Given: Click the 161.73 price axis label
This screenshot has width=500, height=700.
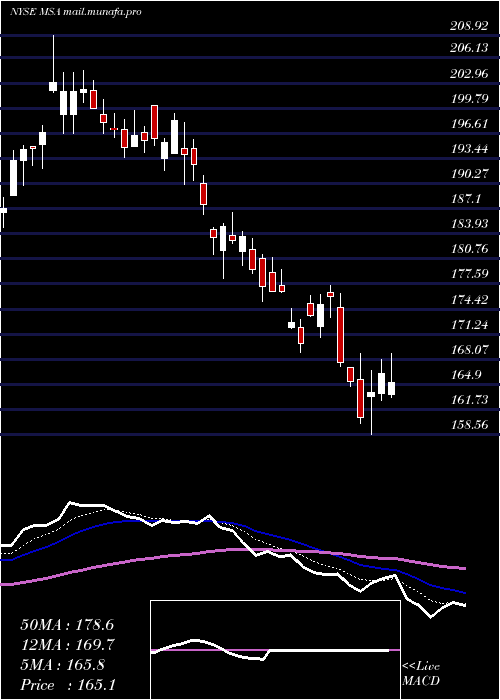Looking at the screenshot, I should coord(469,400).
